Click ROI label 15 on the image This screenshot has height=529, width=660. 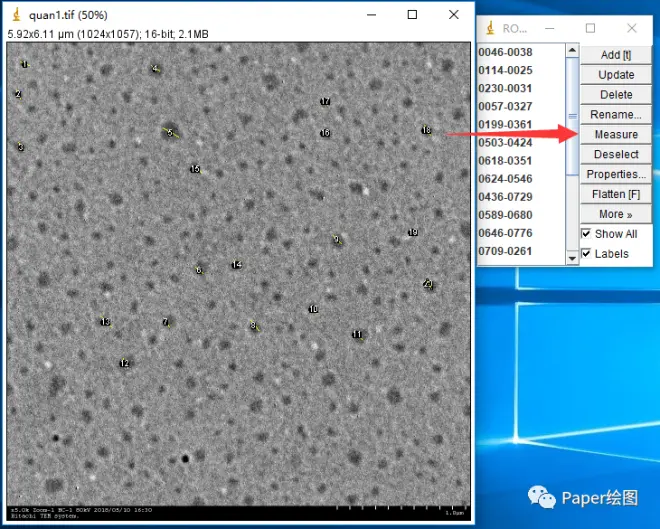[x=195, y=169]
